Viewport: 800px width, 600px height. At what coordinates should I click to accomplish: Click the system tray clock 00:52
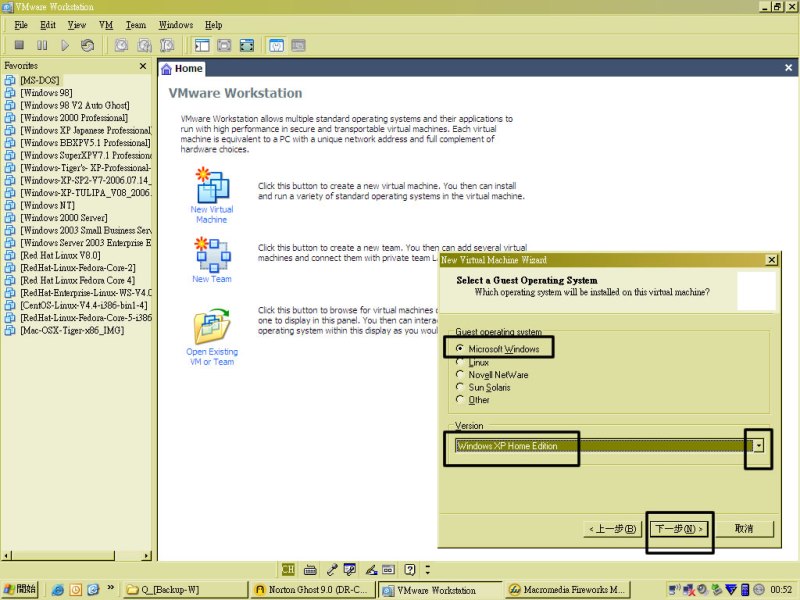click(781, 590)
